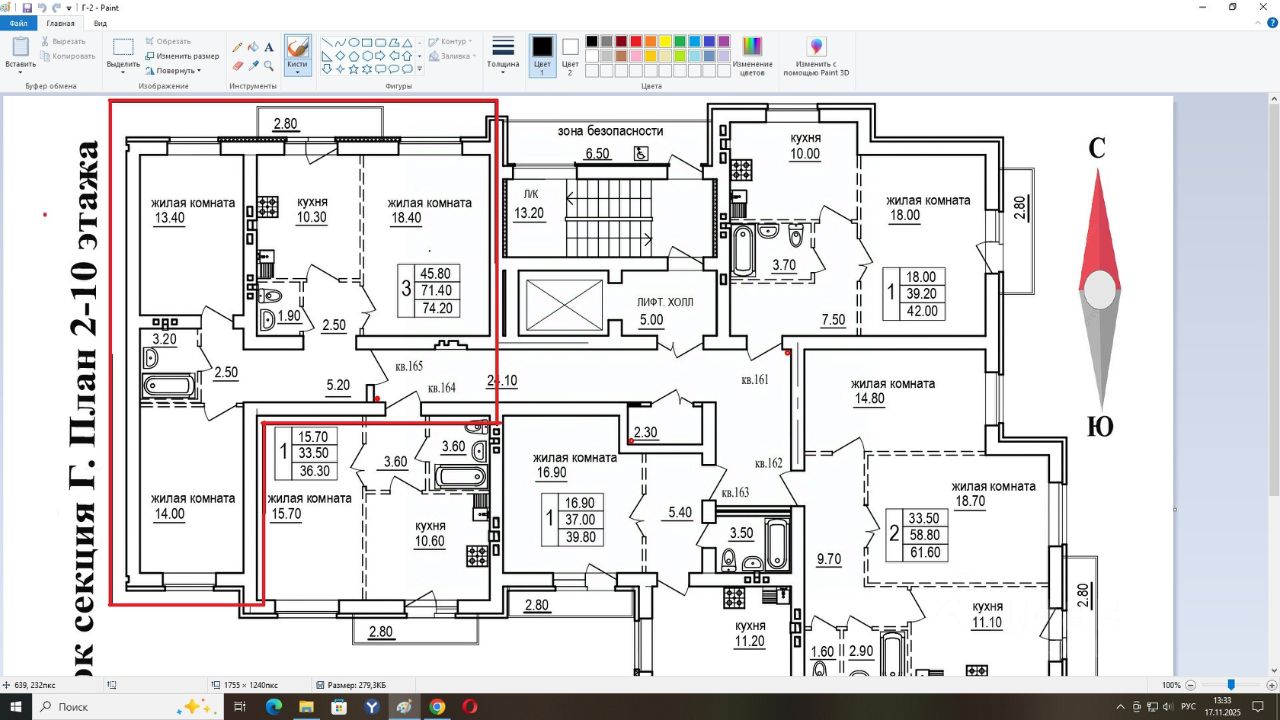Click the zoom in plus button

[x=1270, y=685]
